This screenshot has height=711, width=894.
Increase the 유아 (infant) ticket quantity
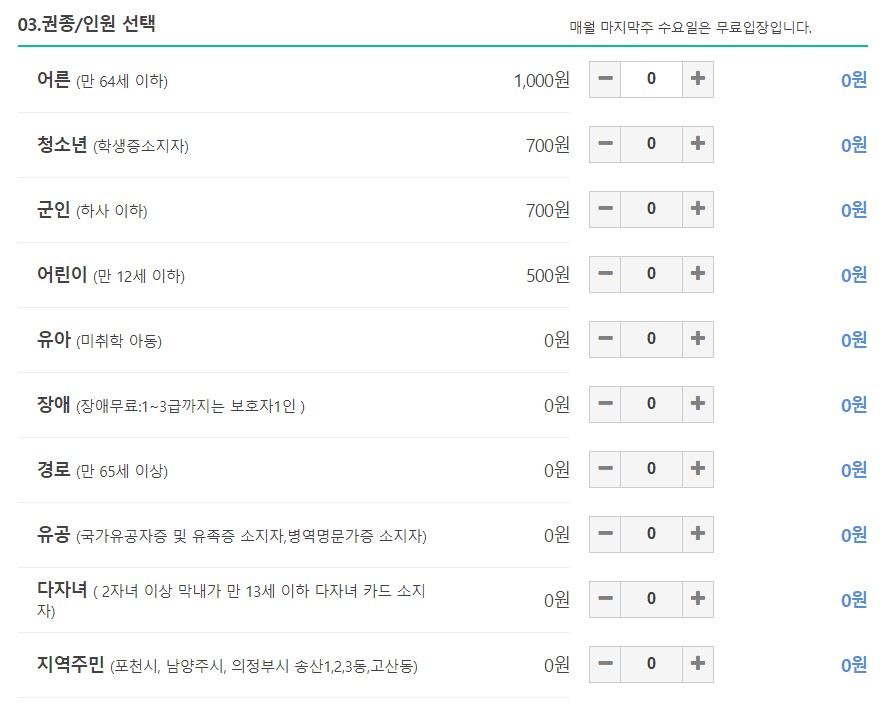[700, 339]
